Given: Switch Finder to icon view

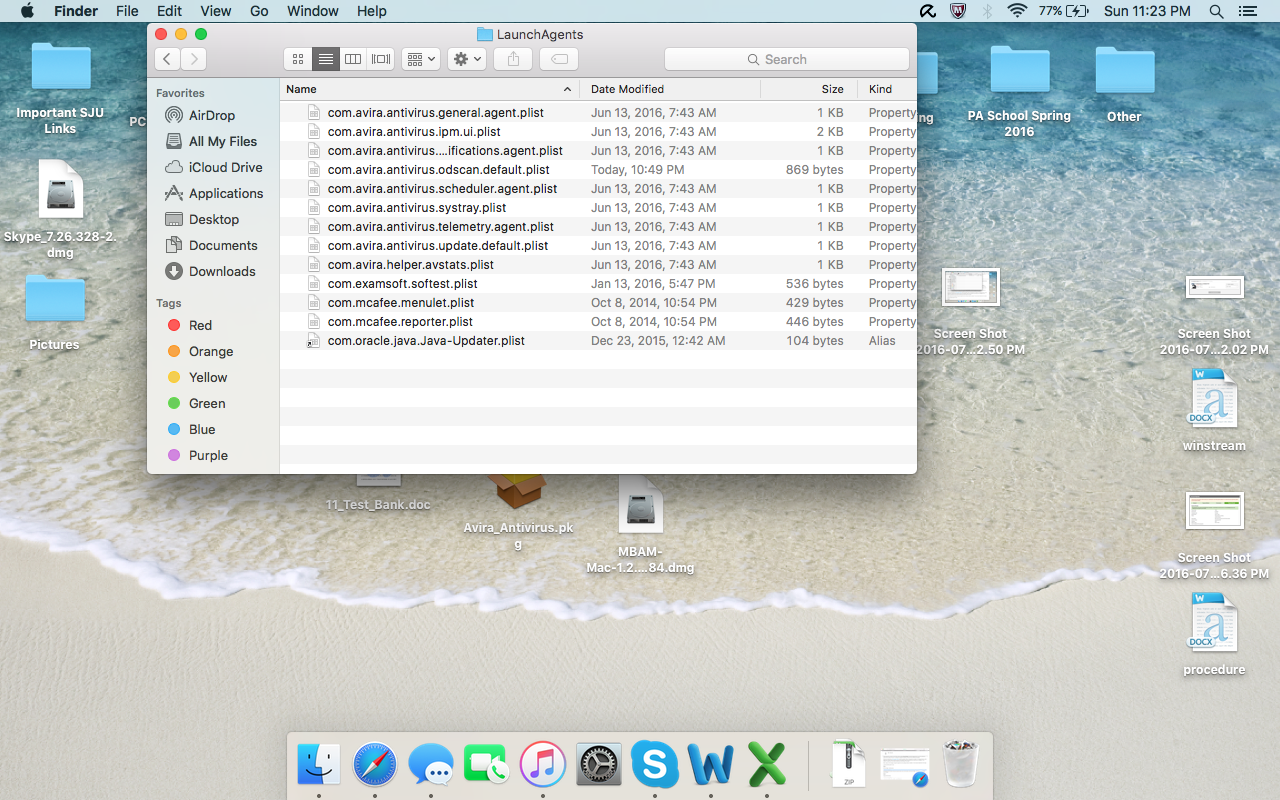Looking at the screenshot, I should [x=297, y=59].
